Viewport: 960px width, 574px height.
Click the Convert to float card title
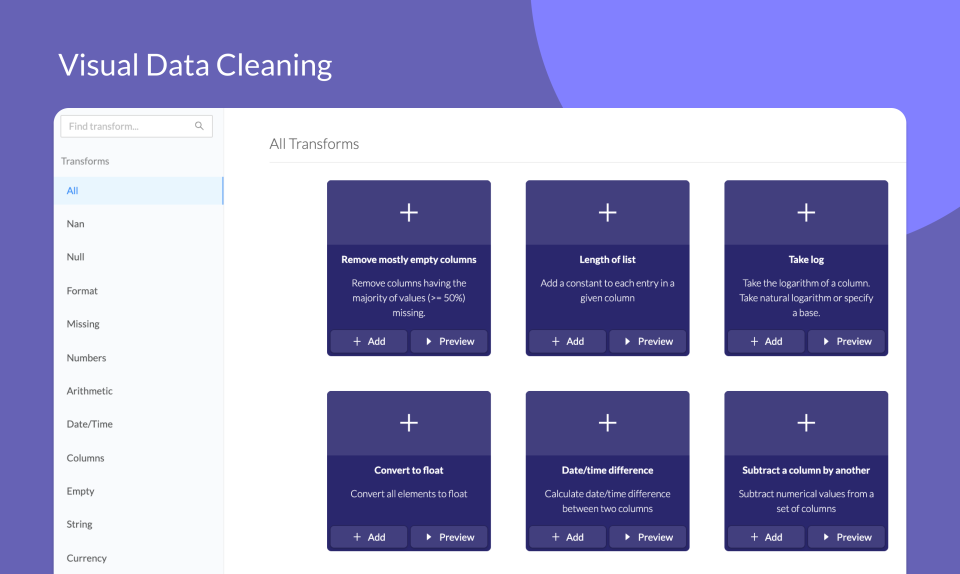(409, 470)
